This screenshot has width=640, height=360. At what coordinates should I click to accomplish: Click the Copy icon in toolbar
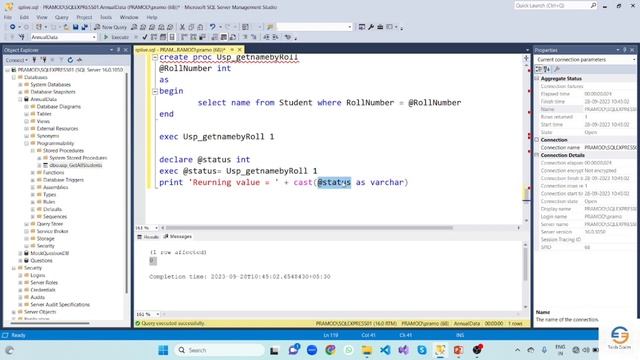click(x=191, y=27)
